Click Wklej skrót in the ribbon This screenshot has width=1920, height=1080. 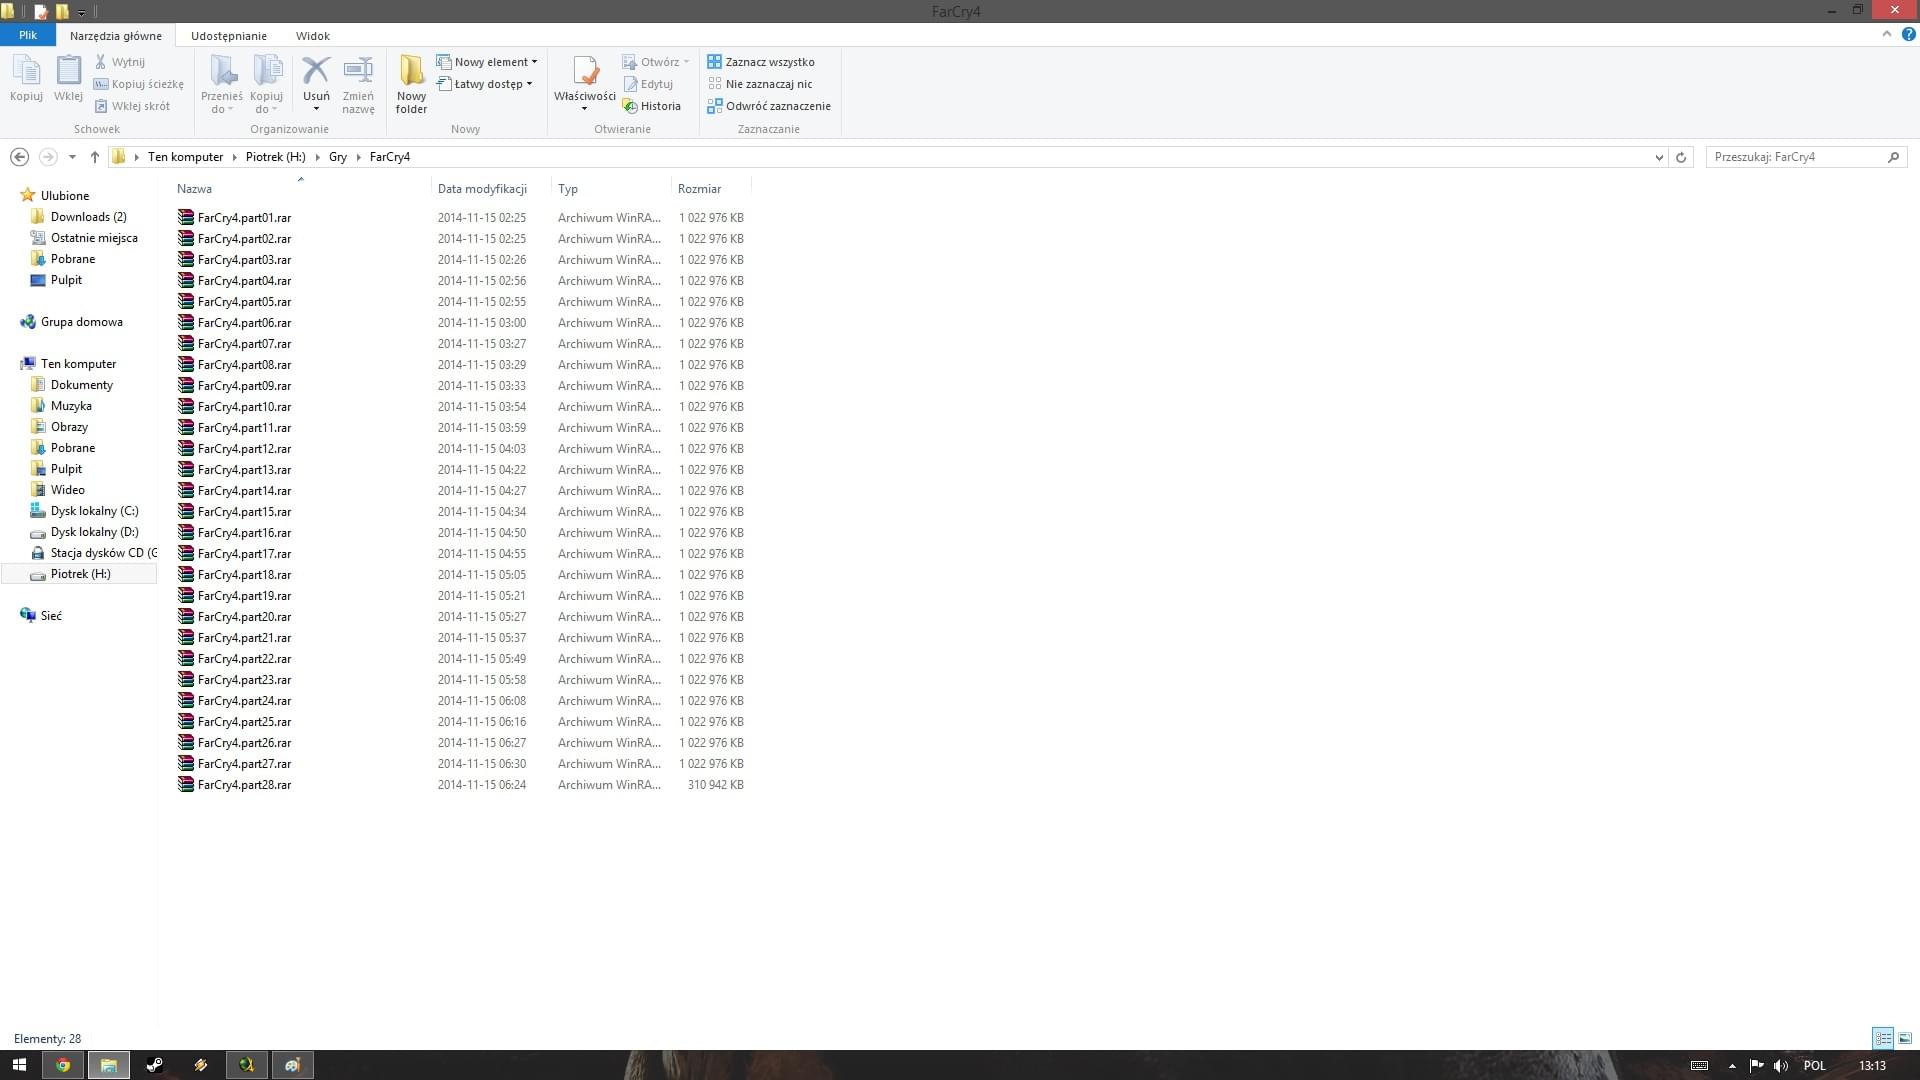(132, 106)
